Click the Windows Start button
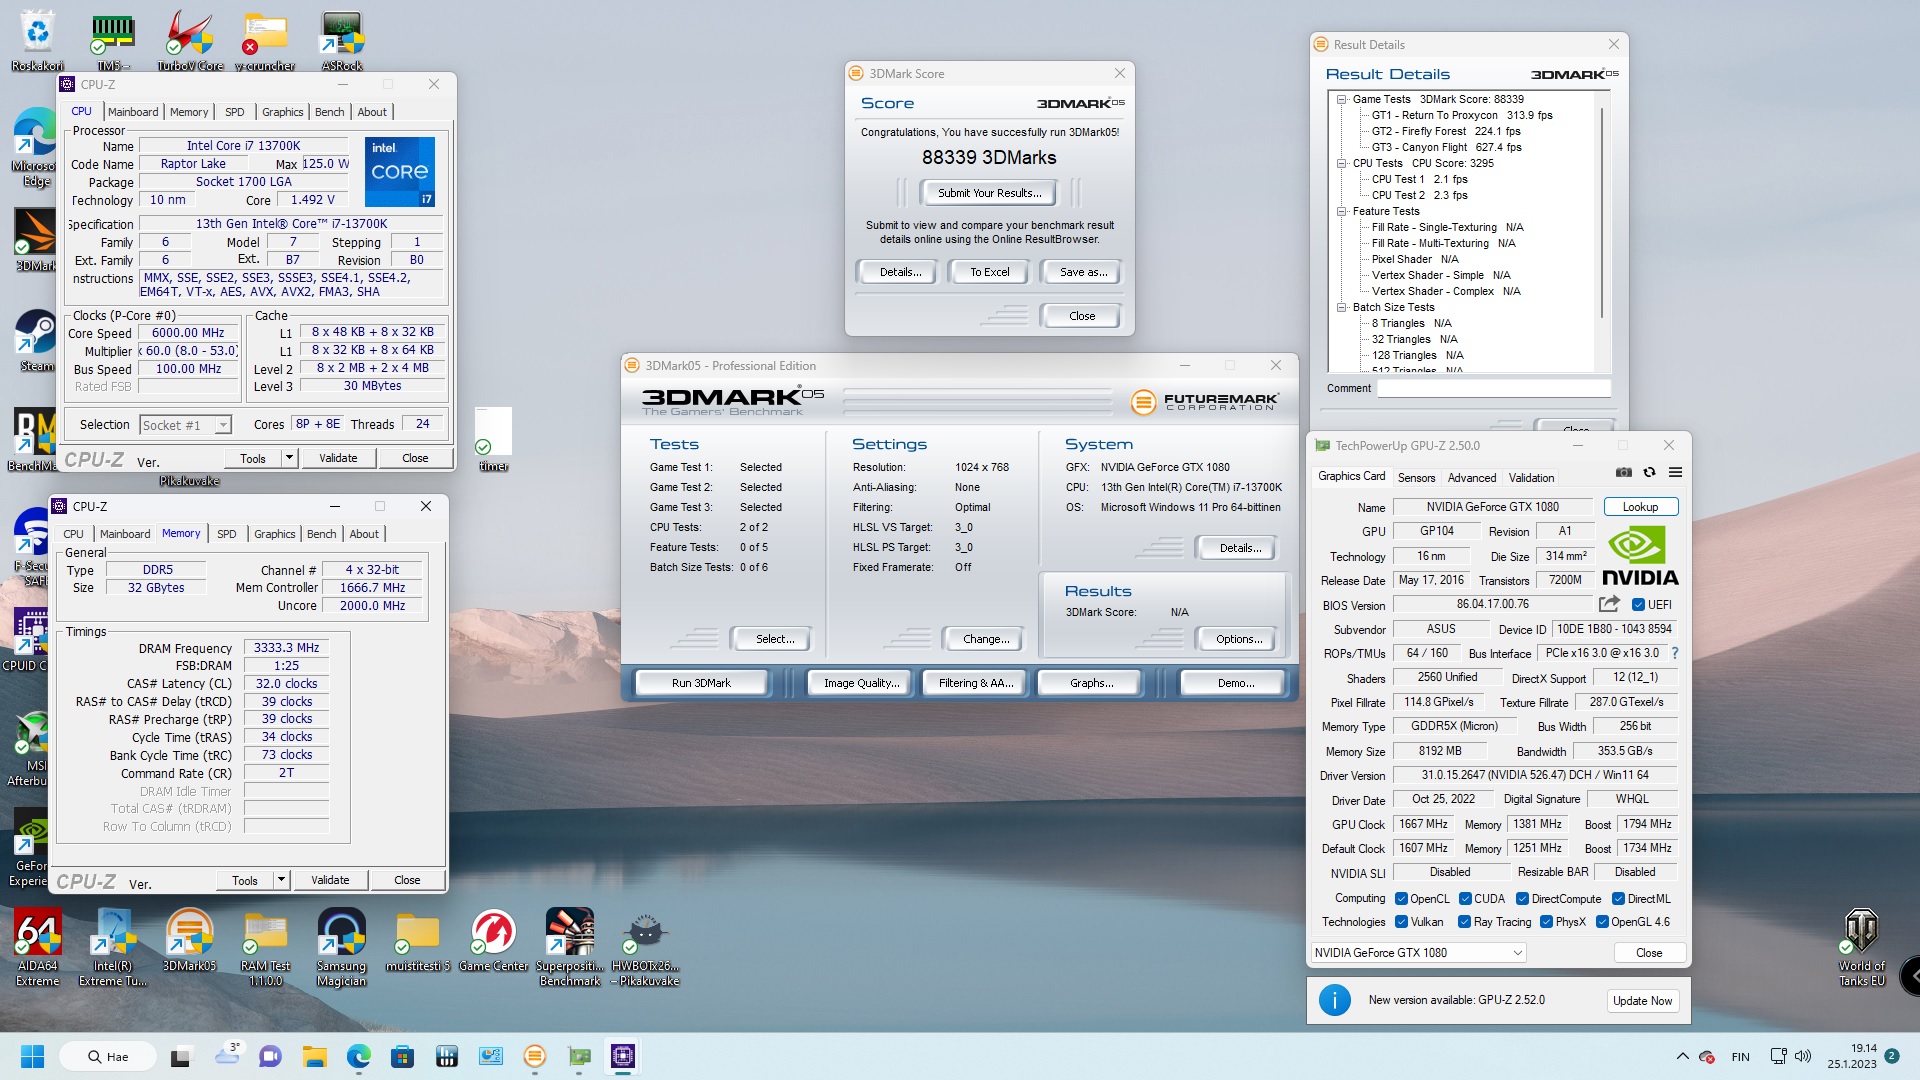Screen dimensions: 1920x1080 tap(33, 1056)
